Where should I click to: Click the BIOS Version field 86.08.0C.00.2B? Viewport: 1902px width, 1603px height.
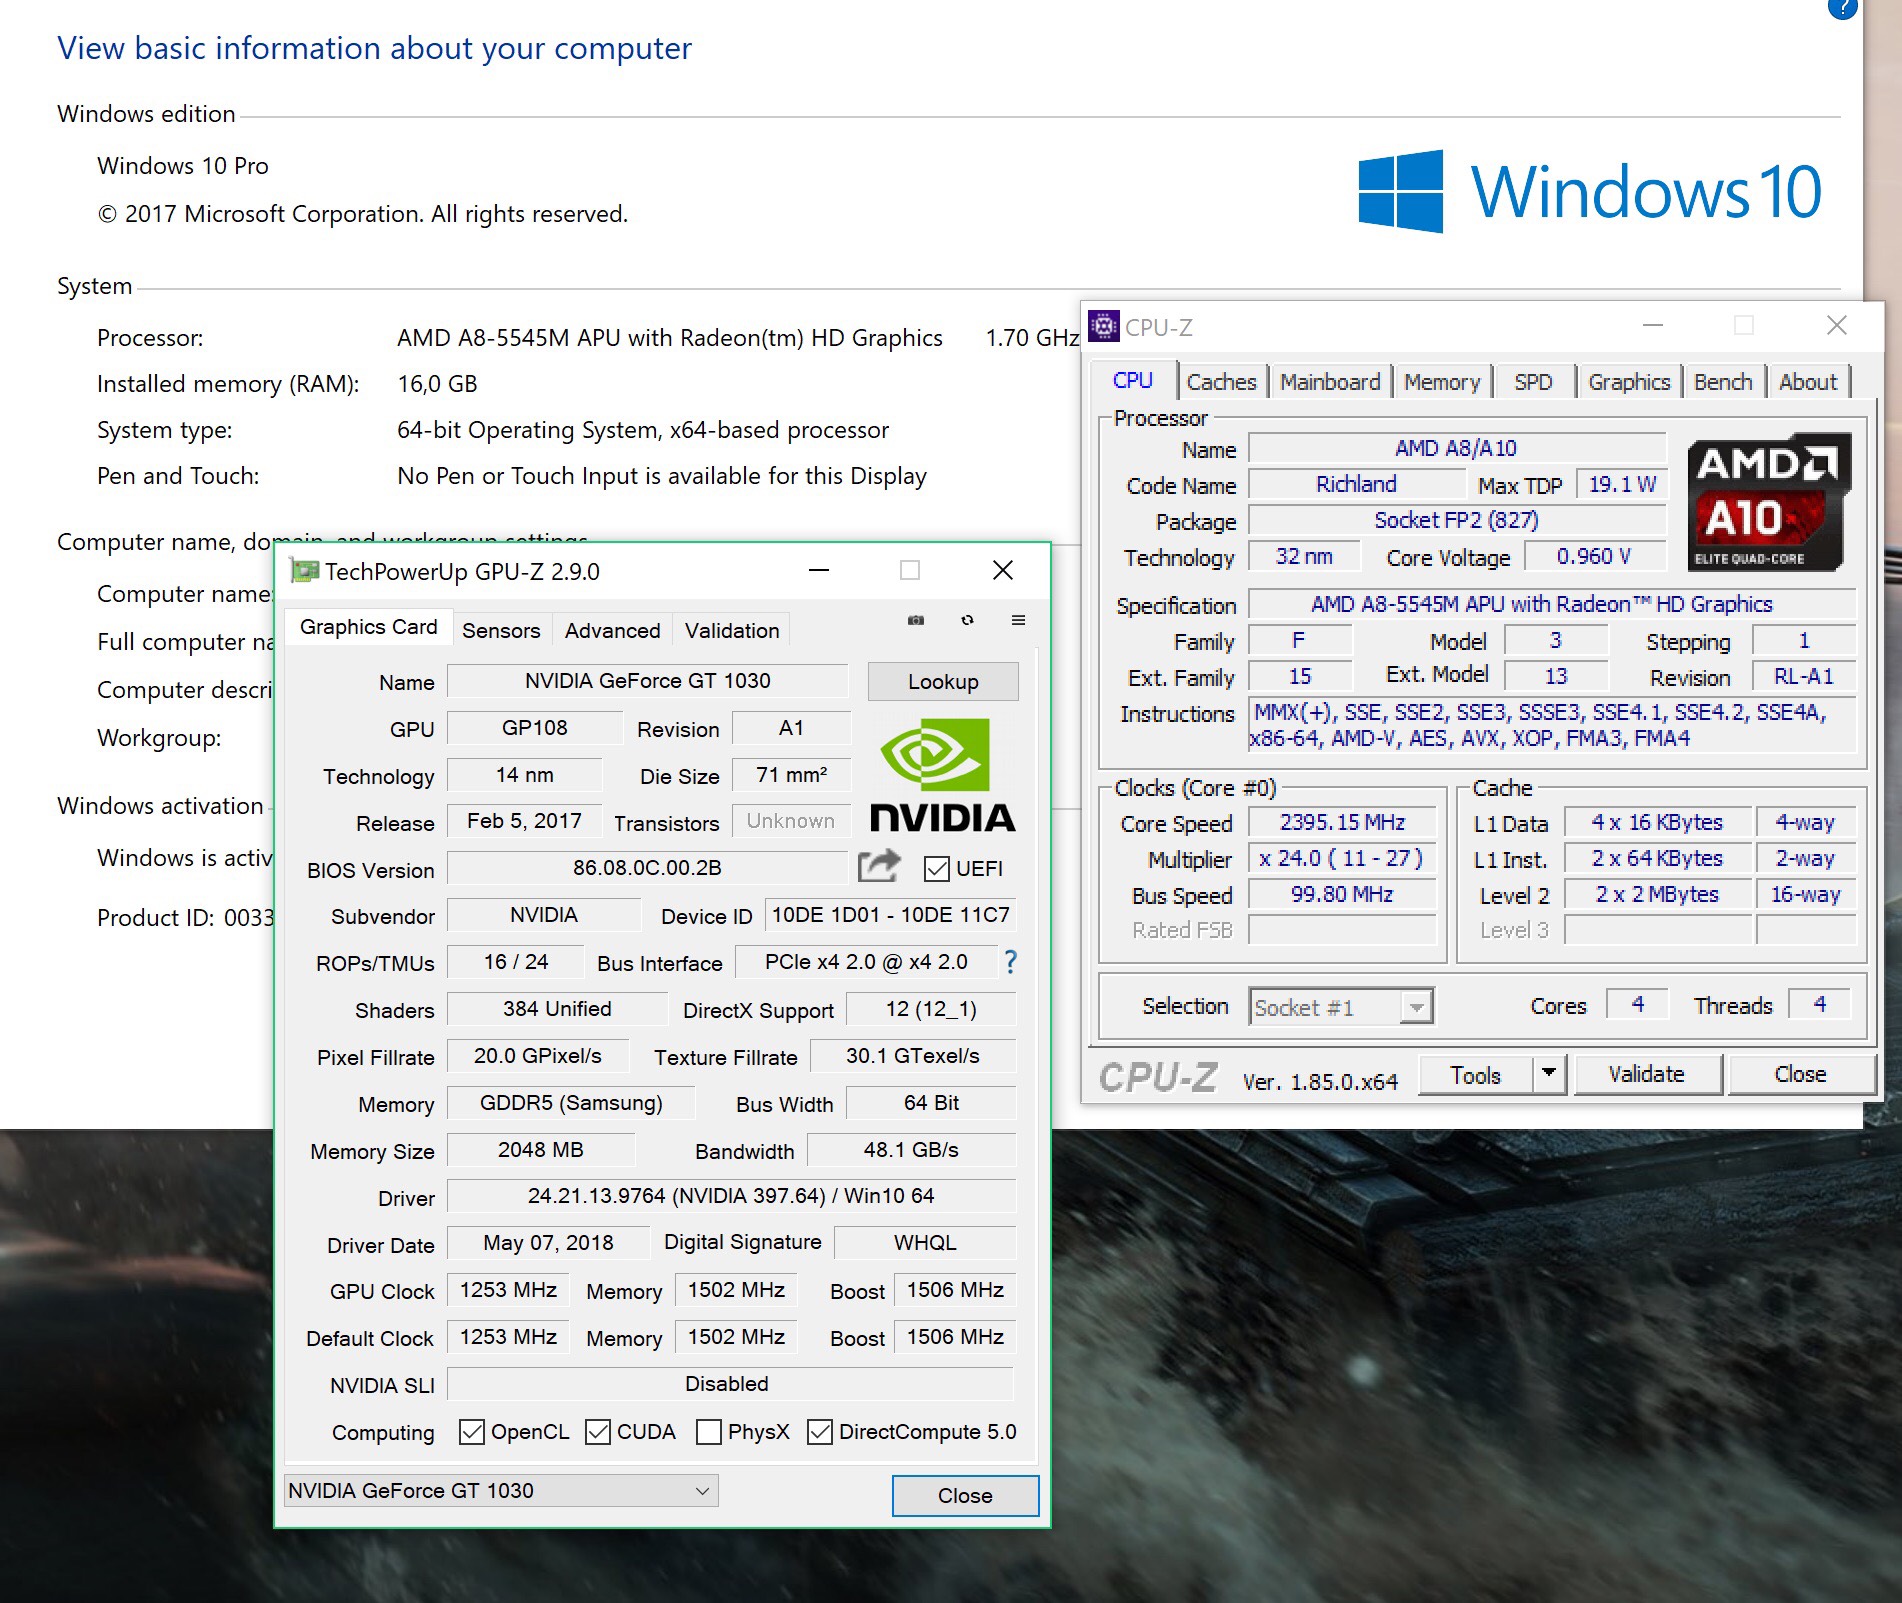click(x=647, y=868)
